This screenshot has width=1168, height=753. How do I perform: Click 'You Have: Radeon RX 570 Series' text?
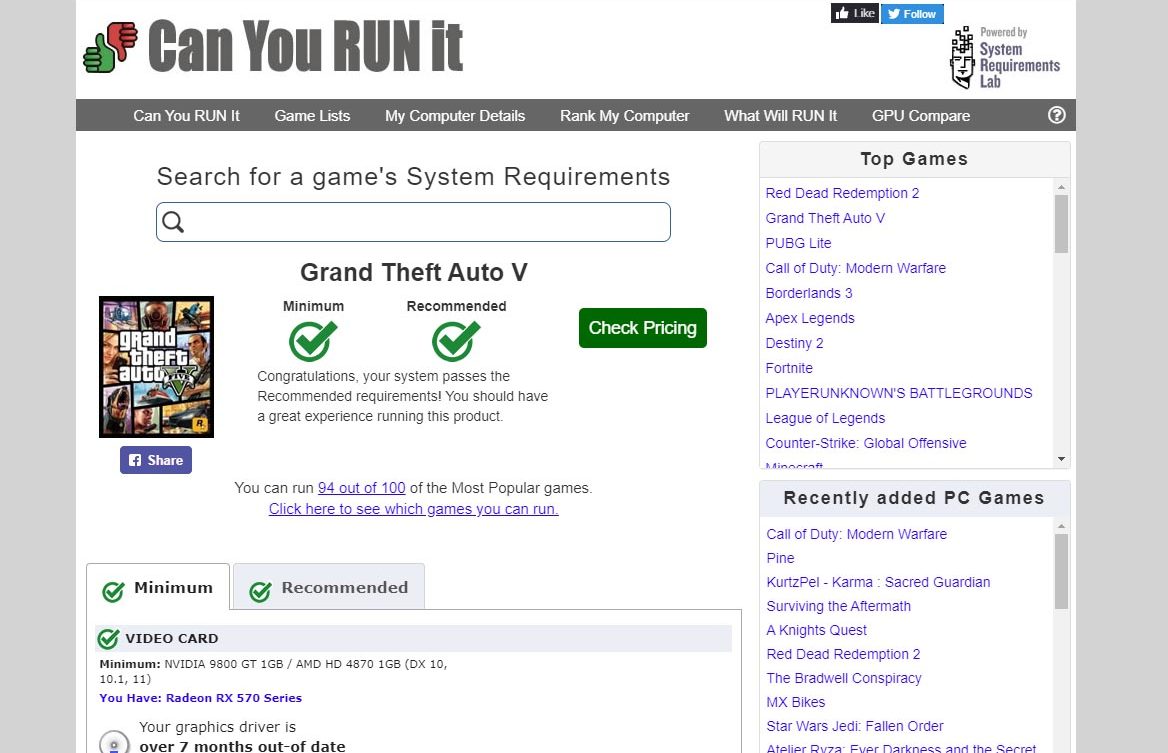click(200, 698)
